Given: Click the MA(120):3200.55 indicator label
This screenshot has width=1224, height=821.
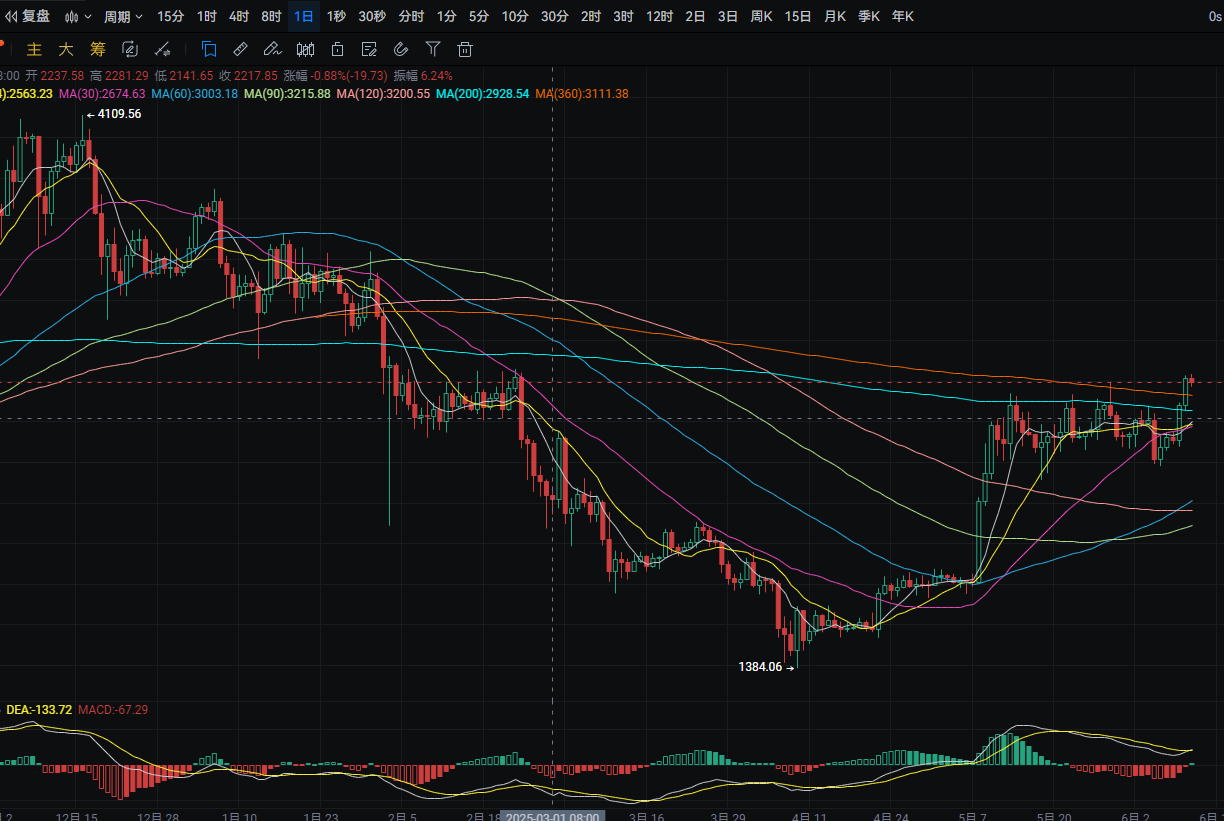Looking at the screenshot, I should [383, 93].
